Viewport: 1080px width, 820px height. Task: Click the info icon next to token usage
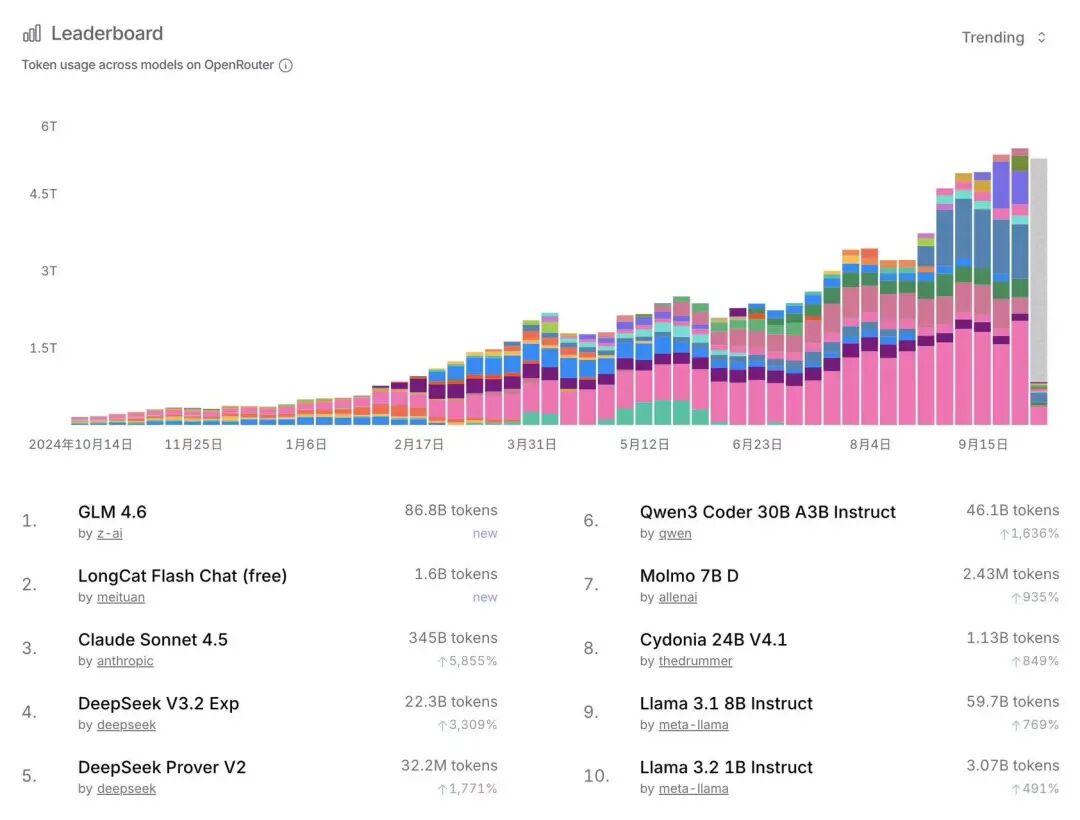pyautogui.click(x=285, y=65)
